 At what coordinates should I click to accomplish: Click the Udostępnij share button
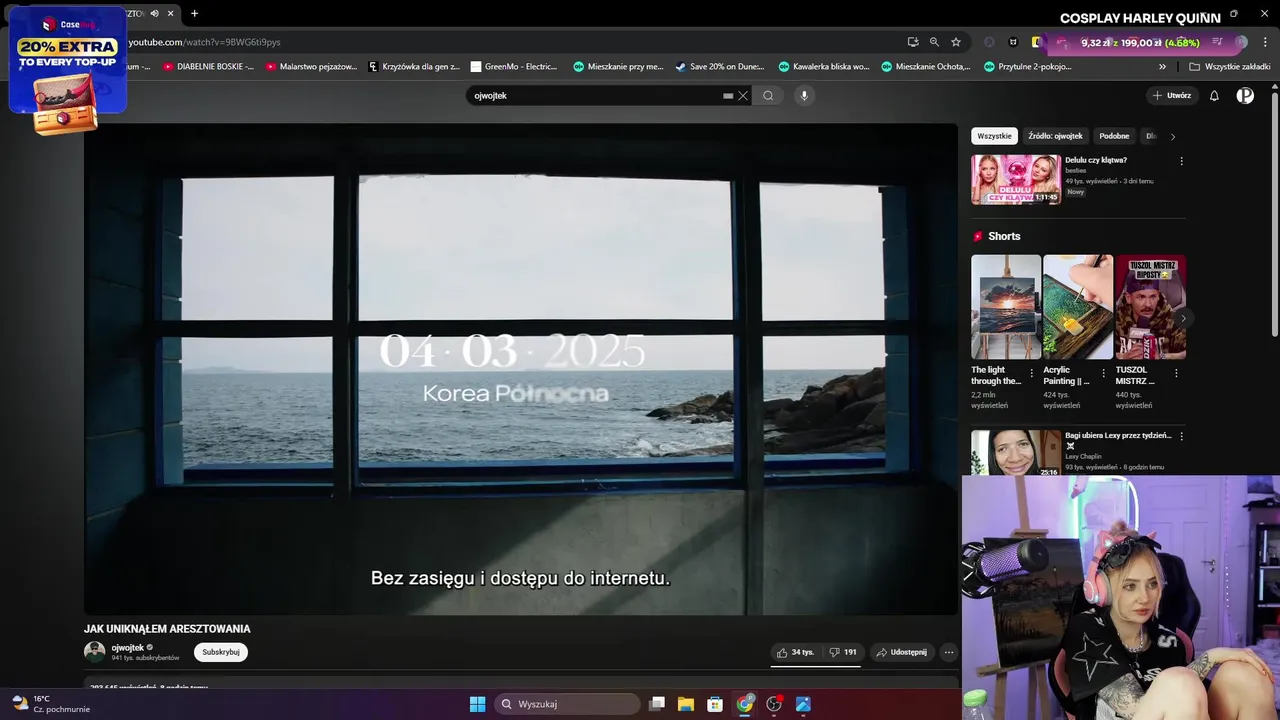pyautogui.click(x=901, y=652)
